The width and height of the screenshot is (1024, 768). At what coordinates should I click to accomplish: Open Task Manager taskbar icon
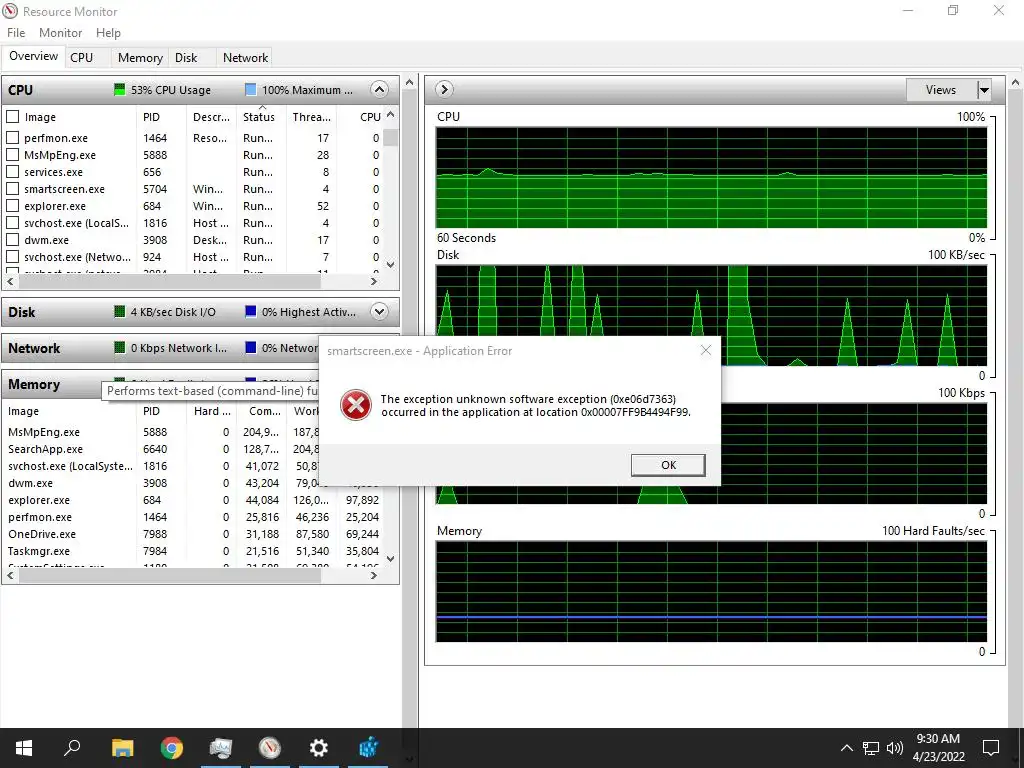click(x=221, y=748)
